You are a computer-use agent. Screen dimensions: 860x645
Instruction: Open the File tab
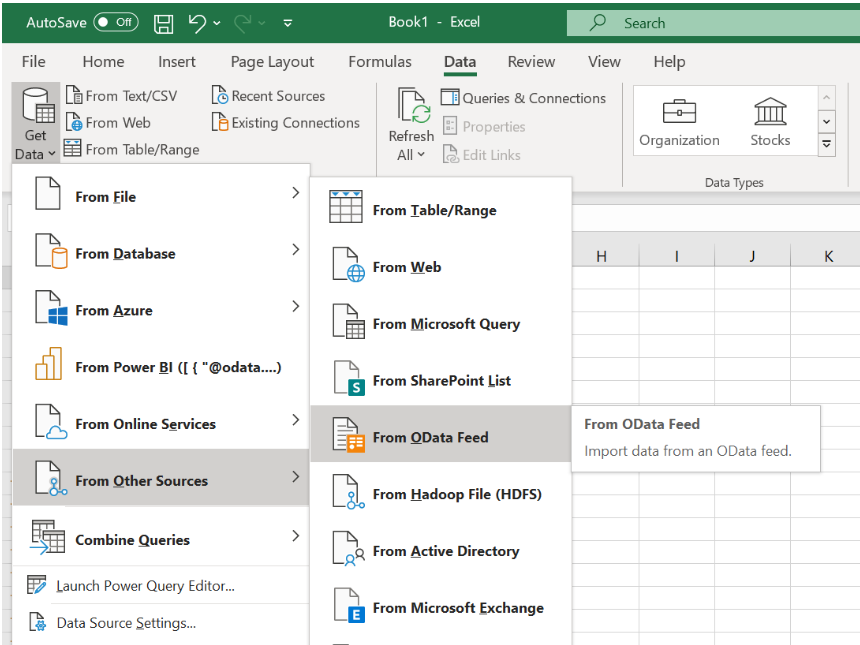coord(33,61)
